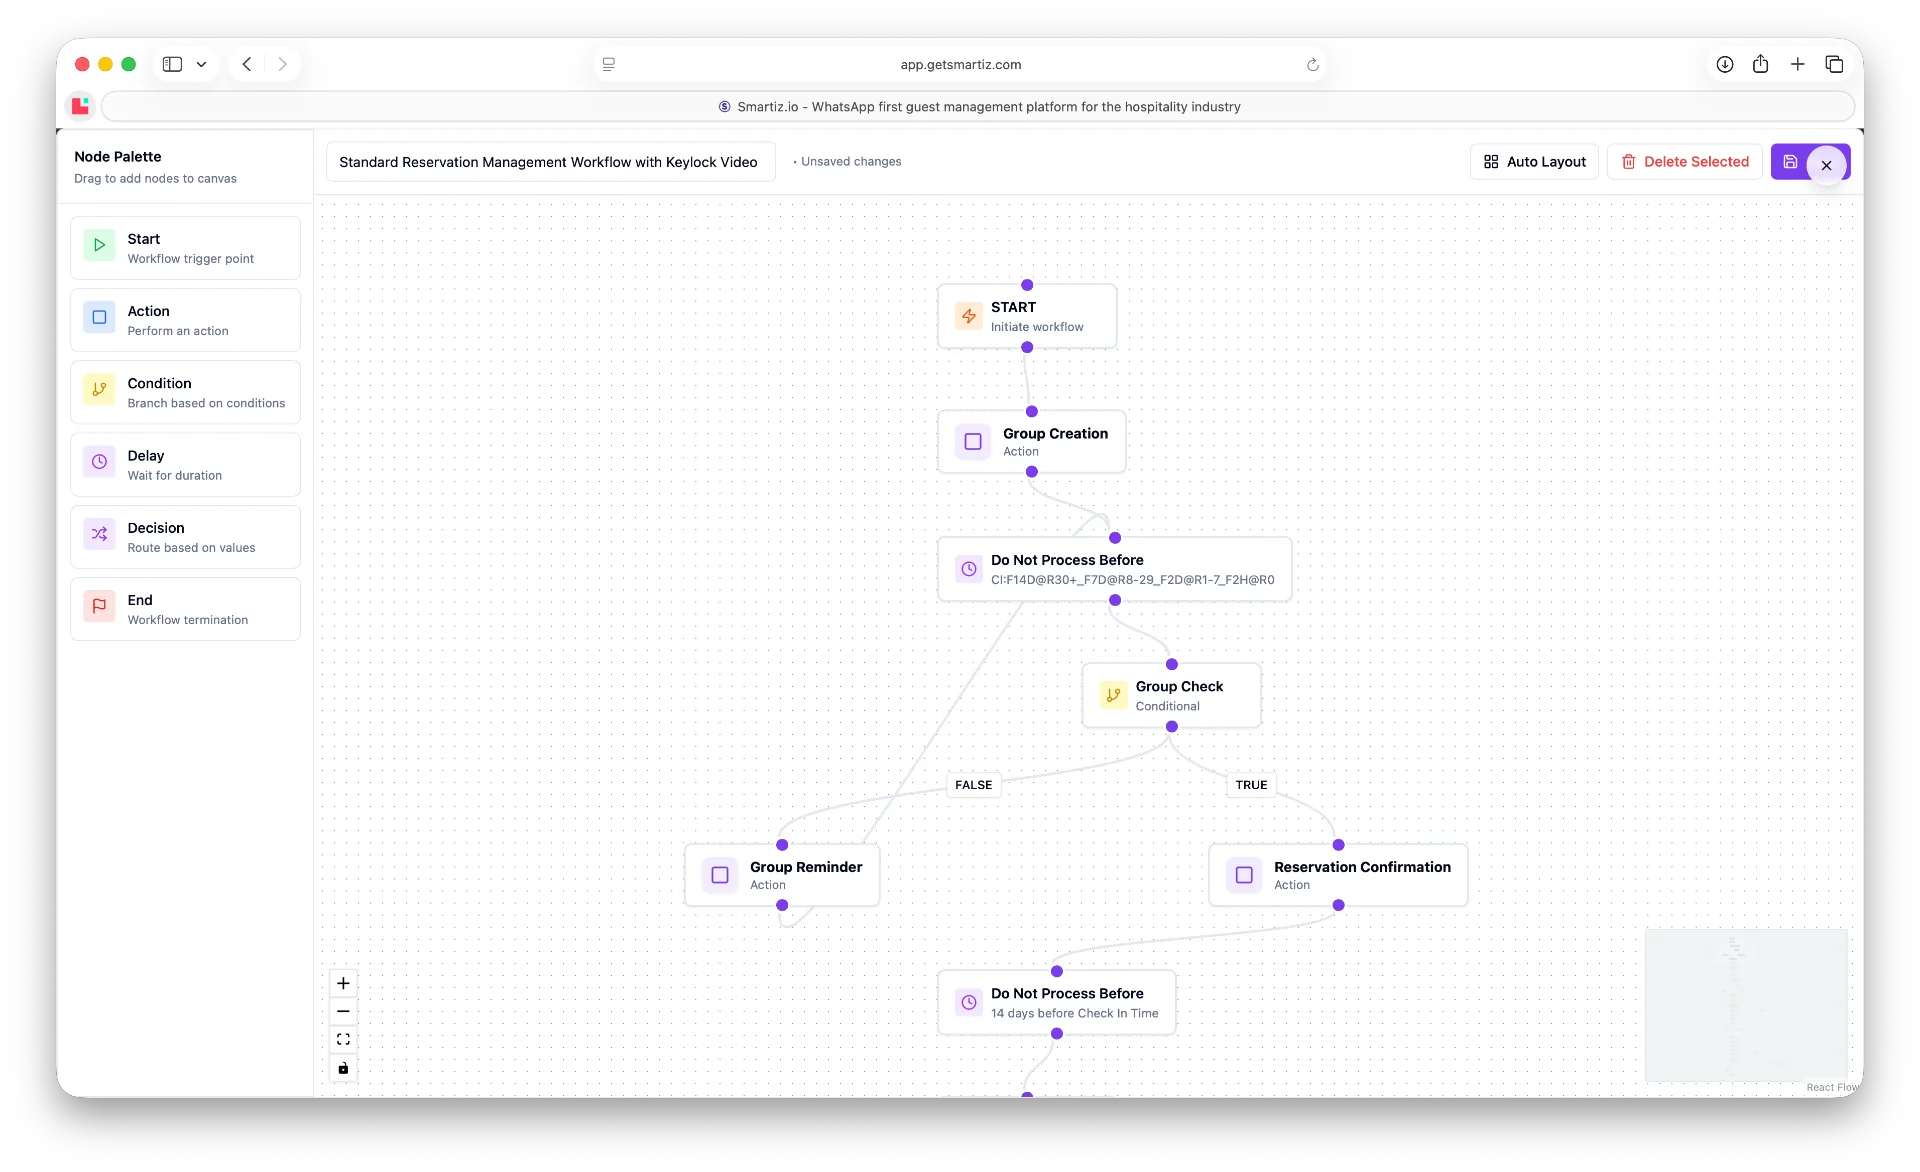Select the START Initiate workflow node
The width and height of the screenshot is (1920, 1172).
[1027, 316]
